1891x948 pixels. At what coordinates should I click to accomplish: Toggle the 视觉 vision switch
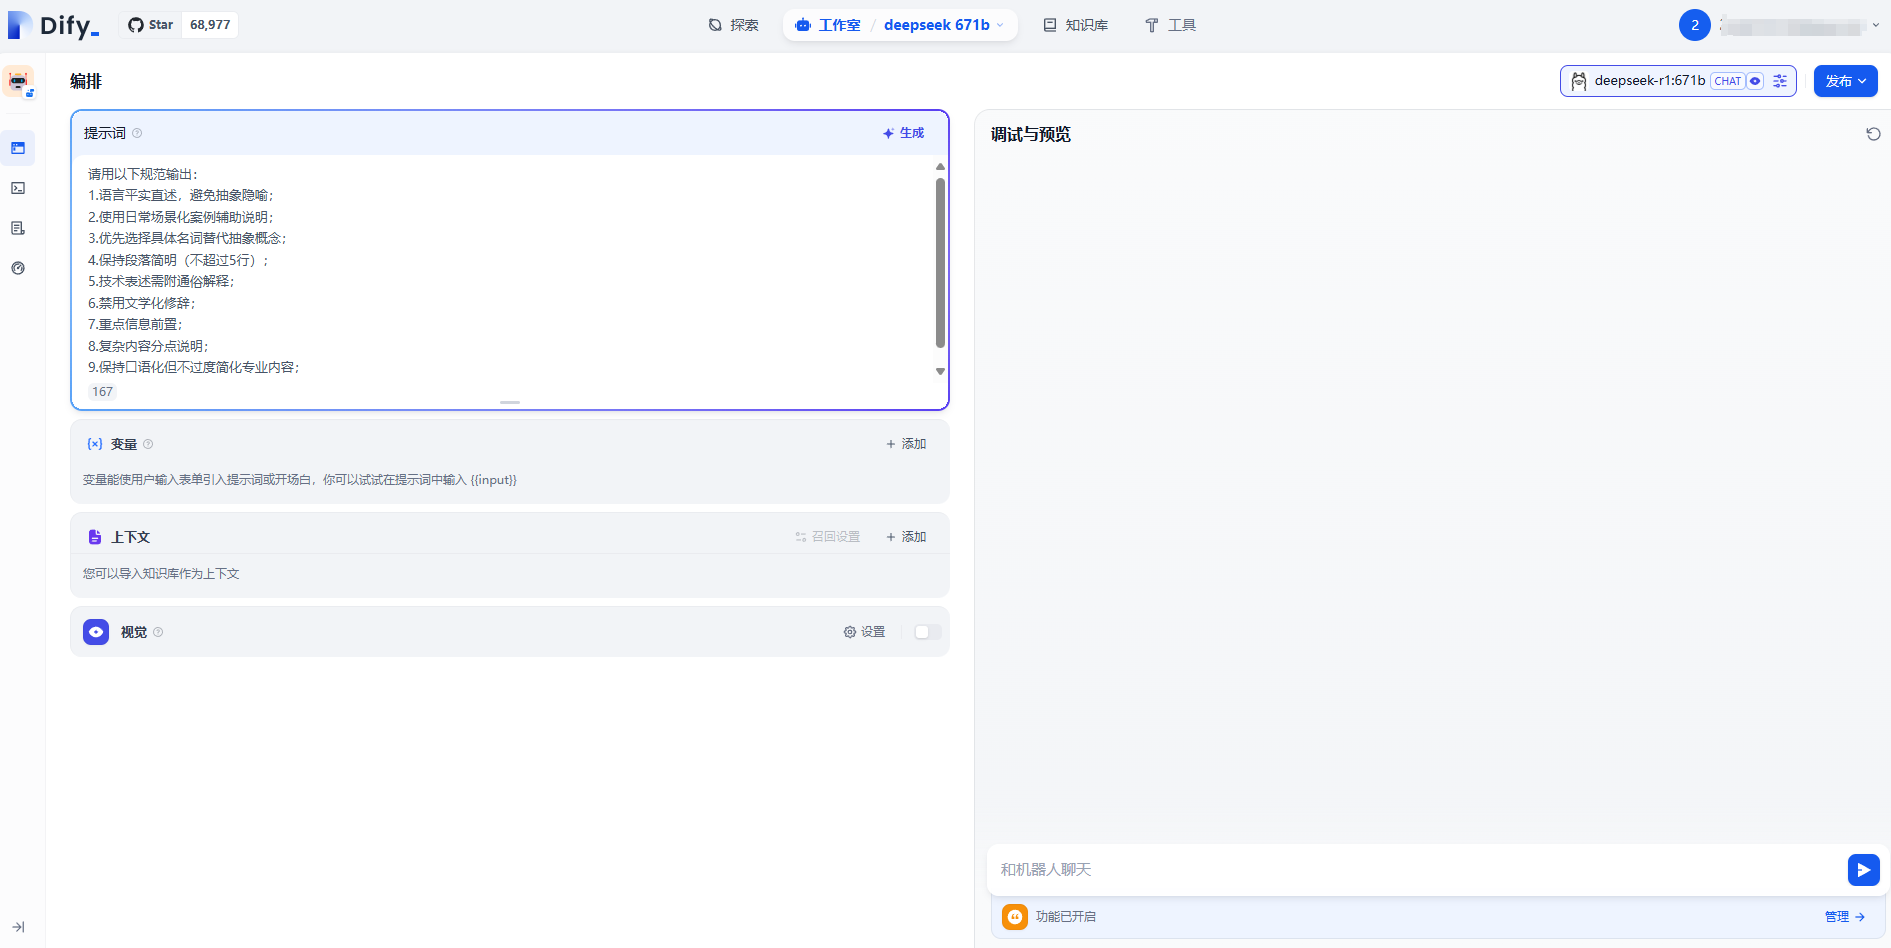click(x=927, y=632)
